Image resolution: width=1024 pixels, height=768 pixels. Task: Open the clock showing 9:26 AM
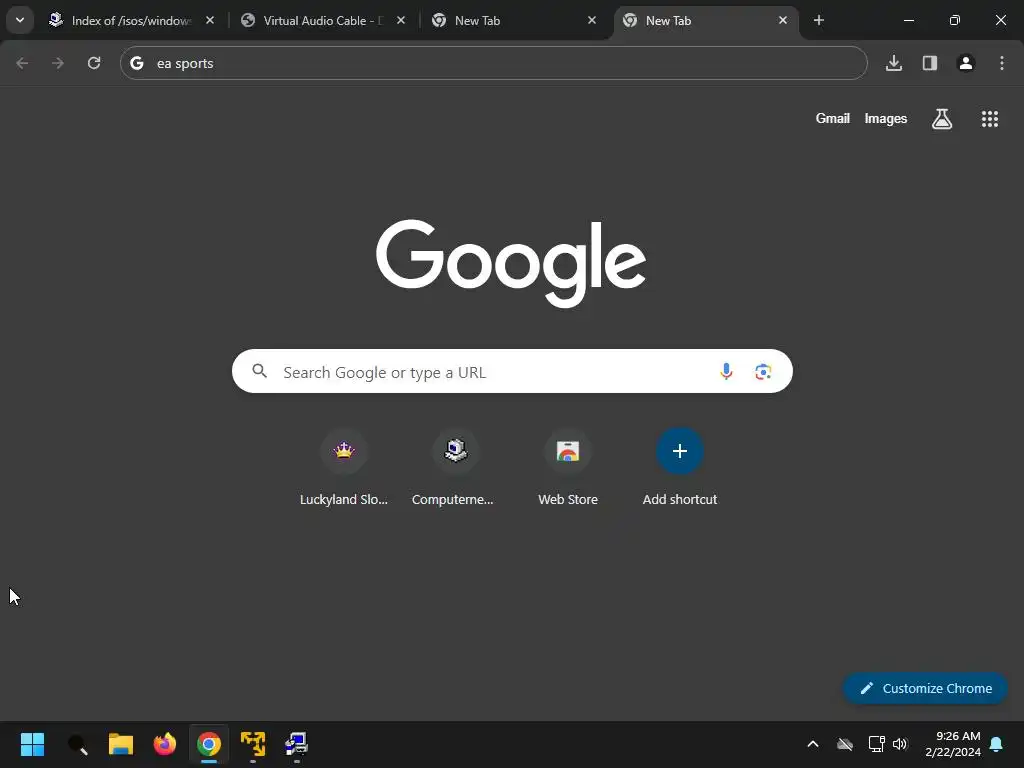click(953, 744)
